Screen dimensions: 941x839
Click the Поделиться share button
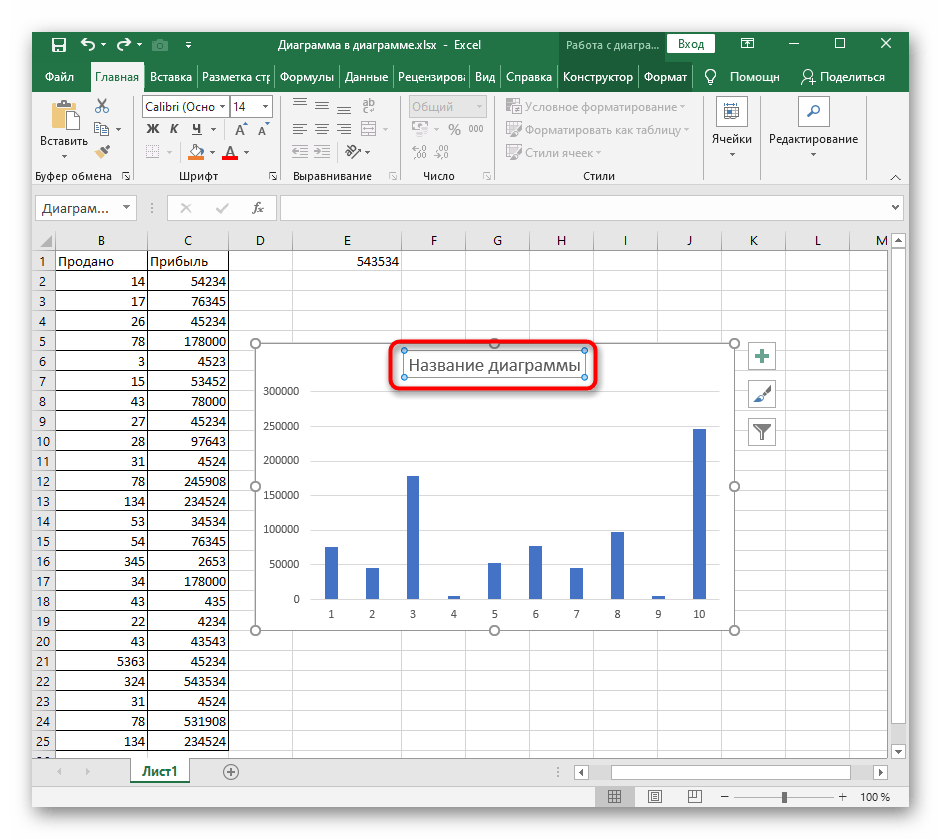point(843,77)
